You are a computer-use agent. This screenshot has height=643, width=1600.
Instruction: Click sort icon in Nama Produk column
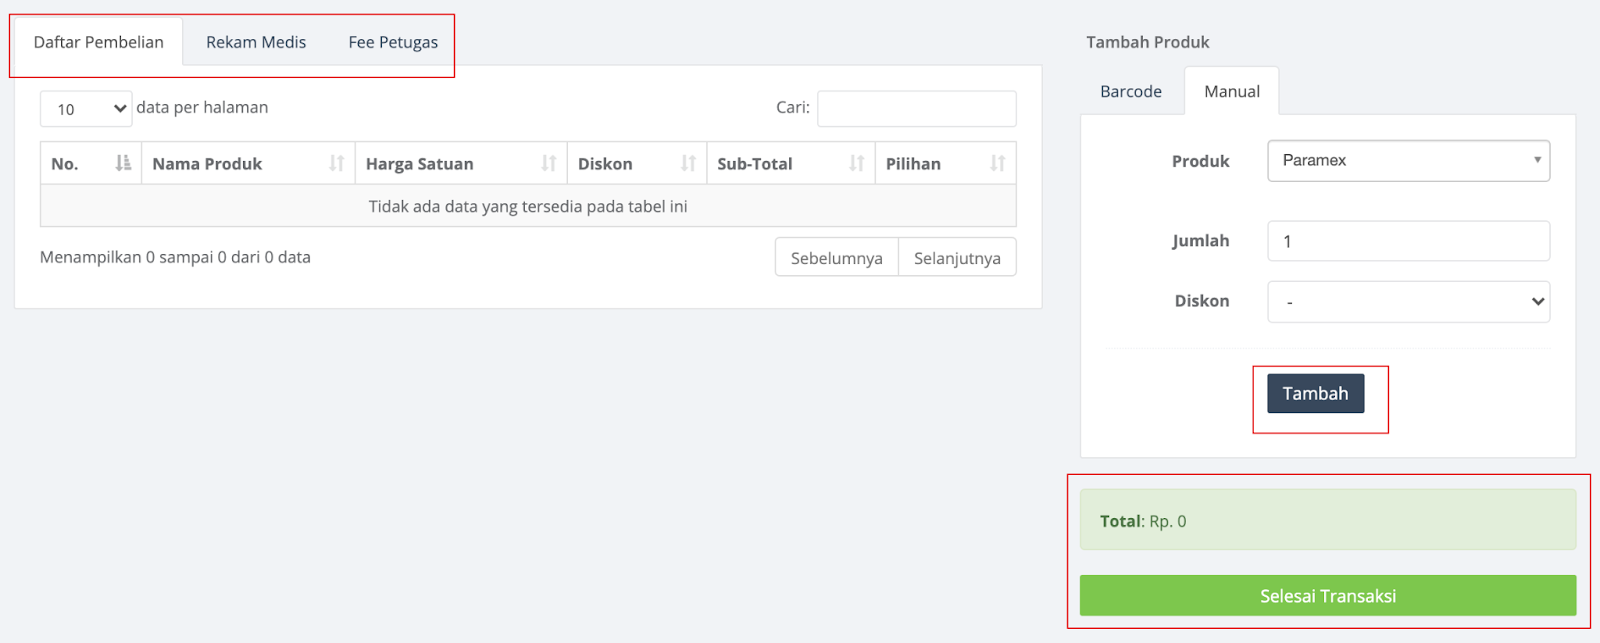(336, 163)
